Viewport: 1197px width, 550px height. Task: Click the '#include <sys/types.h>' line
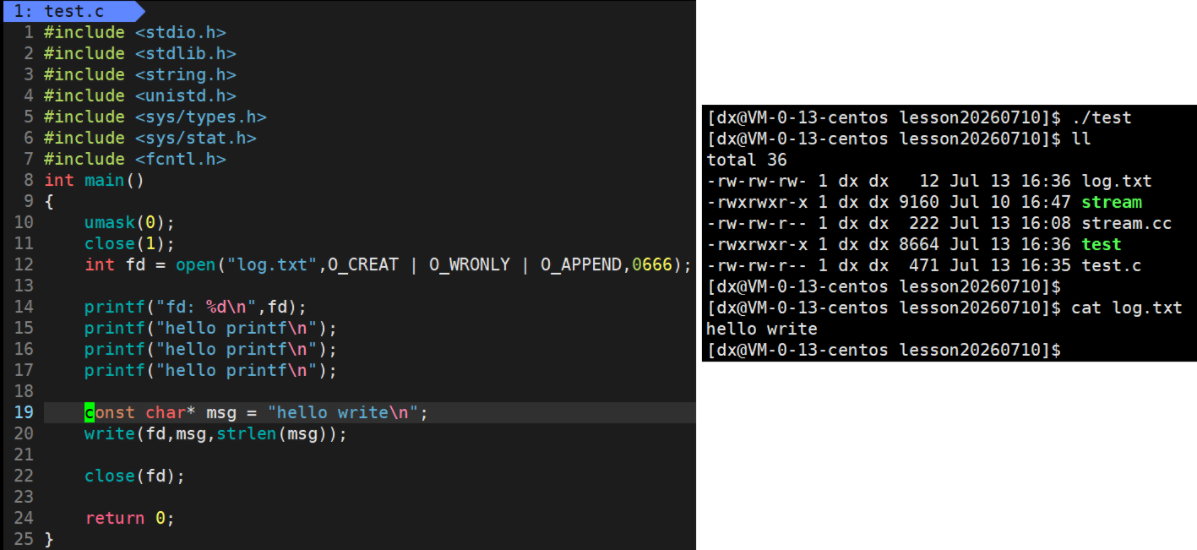point(155,117)
